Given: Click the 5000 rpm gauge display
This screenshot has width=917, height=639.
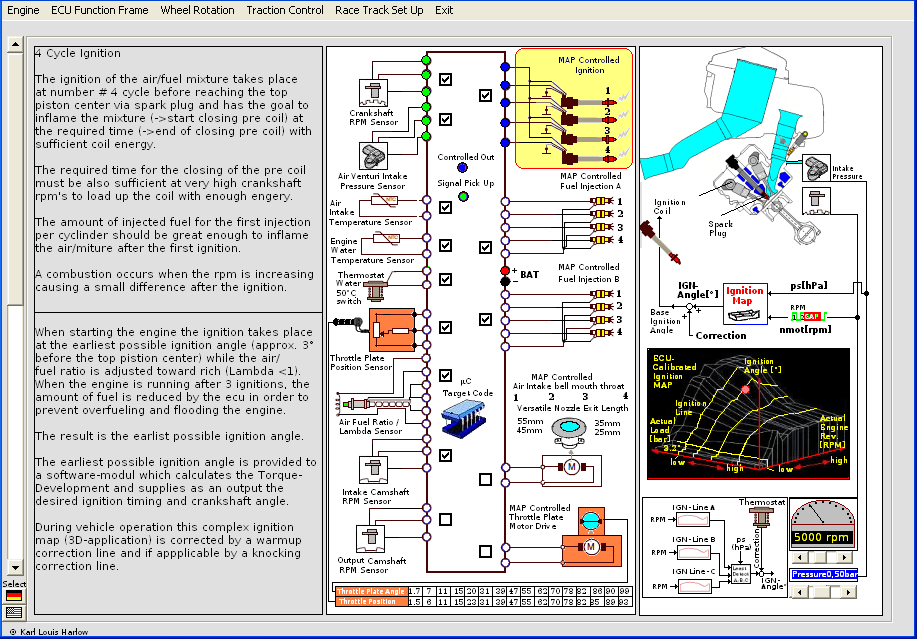Looking at the screenshot, I should [822, 537].
